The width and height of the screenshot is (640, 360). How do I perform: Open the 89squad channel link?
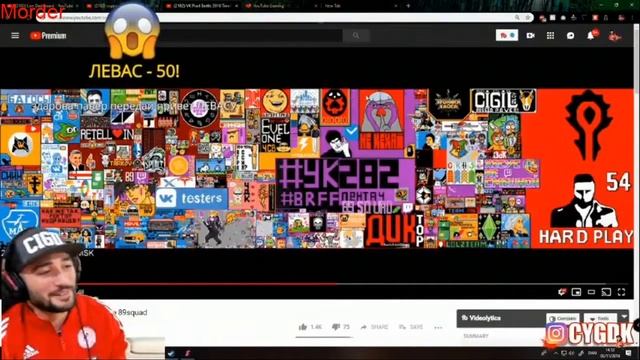coord(132,312)
